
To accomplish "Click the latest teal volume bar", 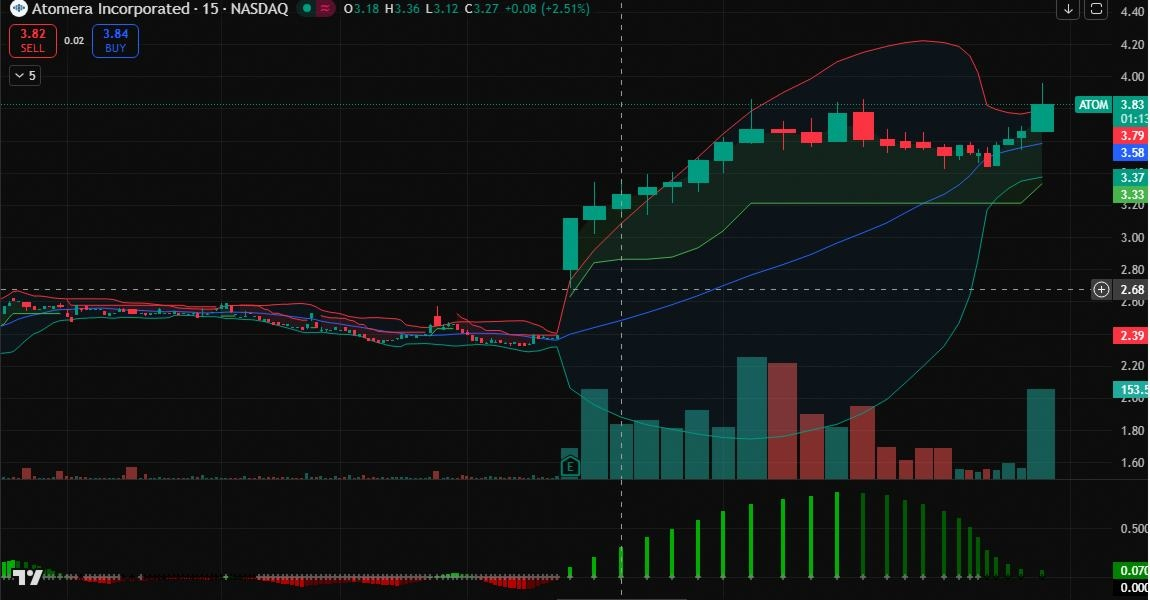I will point(1041,434).
